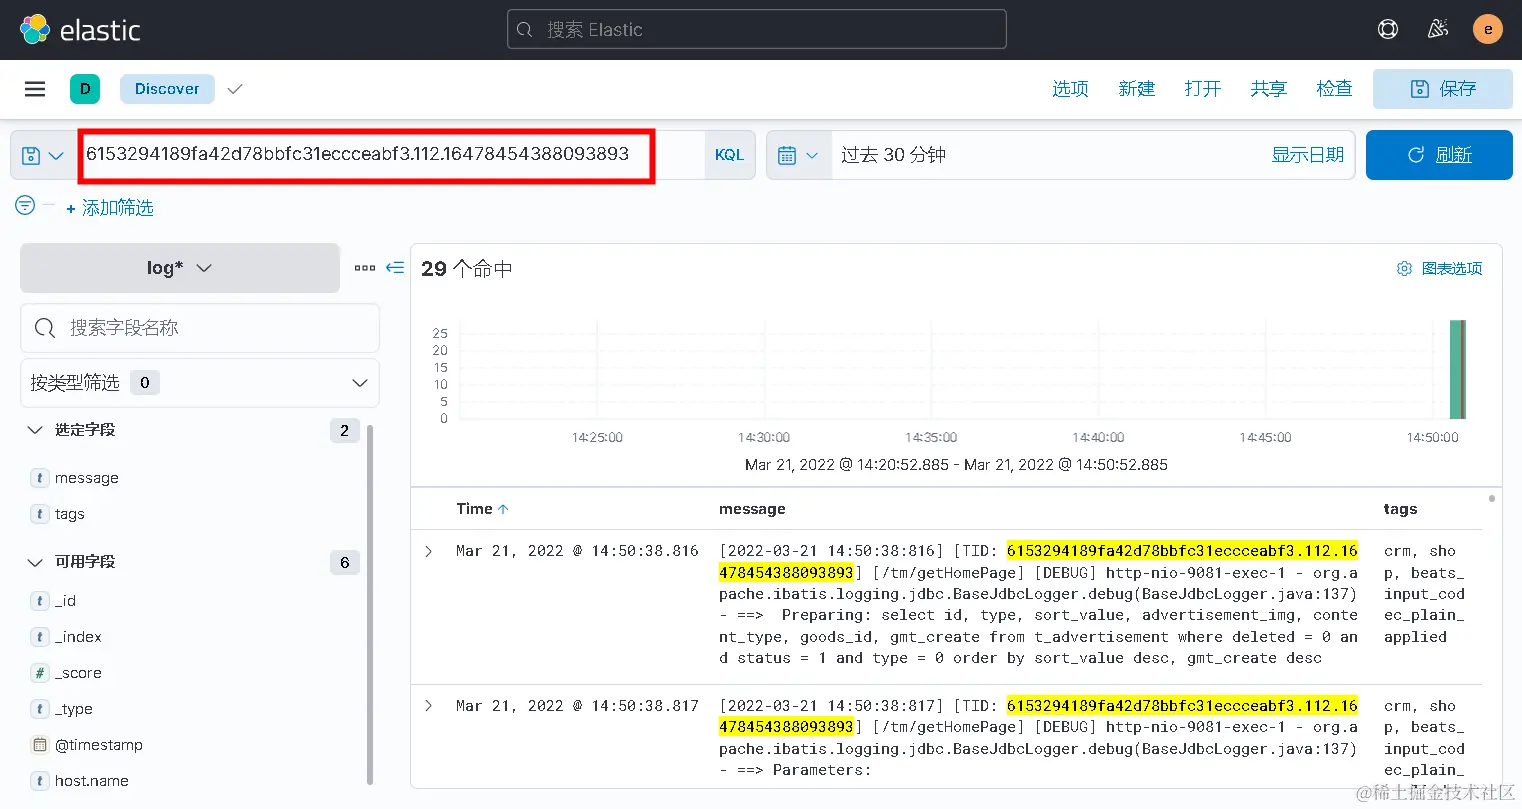Expand the 14:50:38.817 log row
Image resolution: width=1522 pixels, height=809 pixels.
click(429, 706)
